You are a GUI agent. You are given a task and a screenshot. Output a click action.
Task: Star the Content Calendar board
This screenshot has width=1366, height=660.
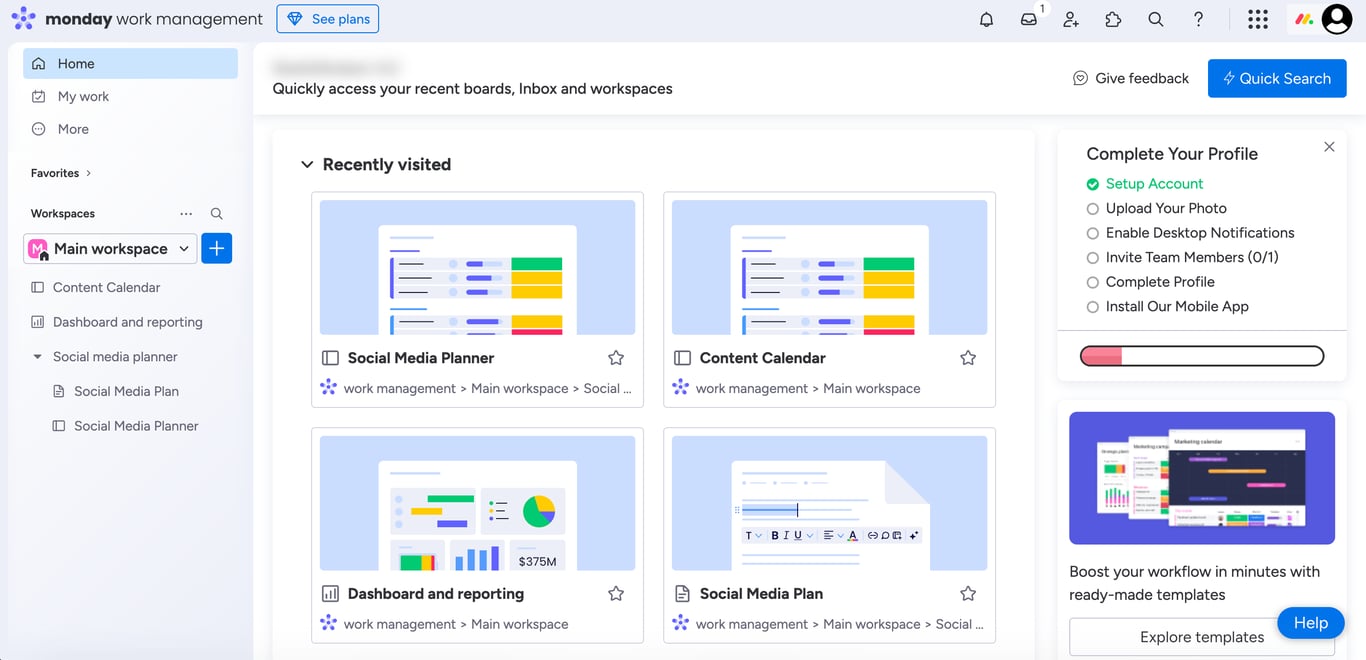coord(967,357)
